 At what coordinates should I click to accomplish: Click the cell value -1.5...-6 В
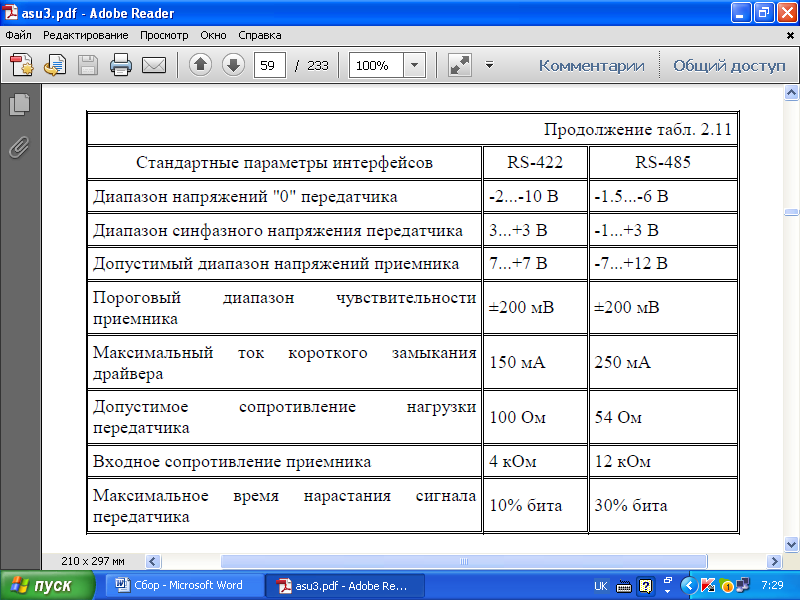631,196
